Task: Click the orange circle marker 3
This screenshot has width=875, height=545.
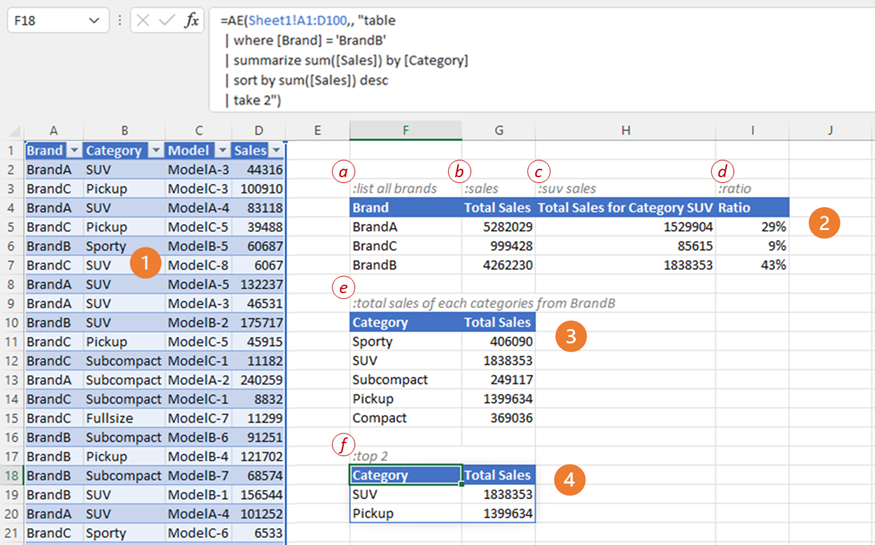Action: [570, 337]
